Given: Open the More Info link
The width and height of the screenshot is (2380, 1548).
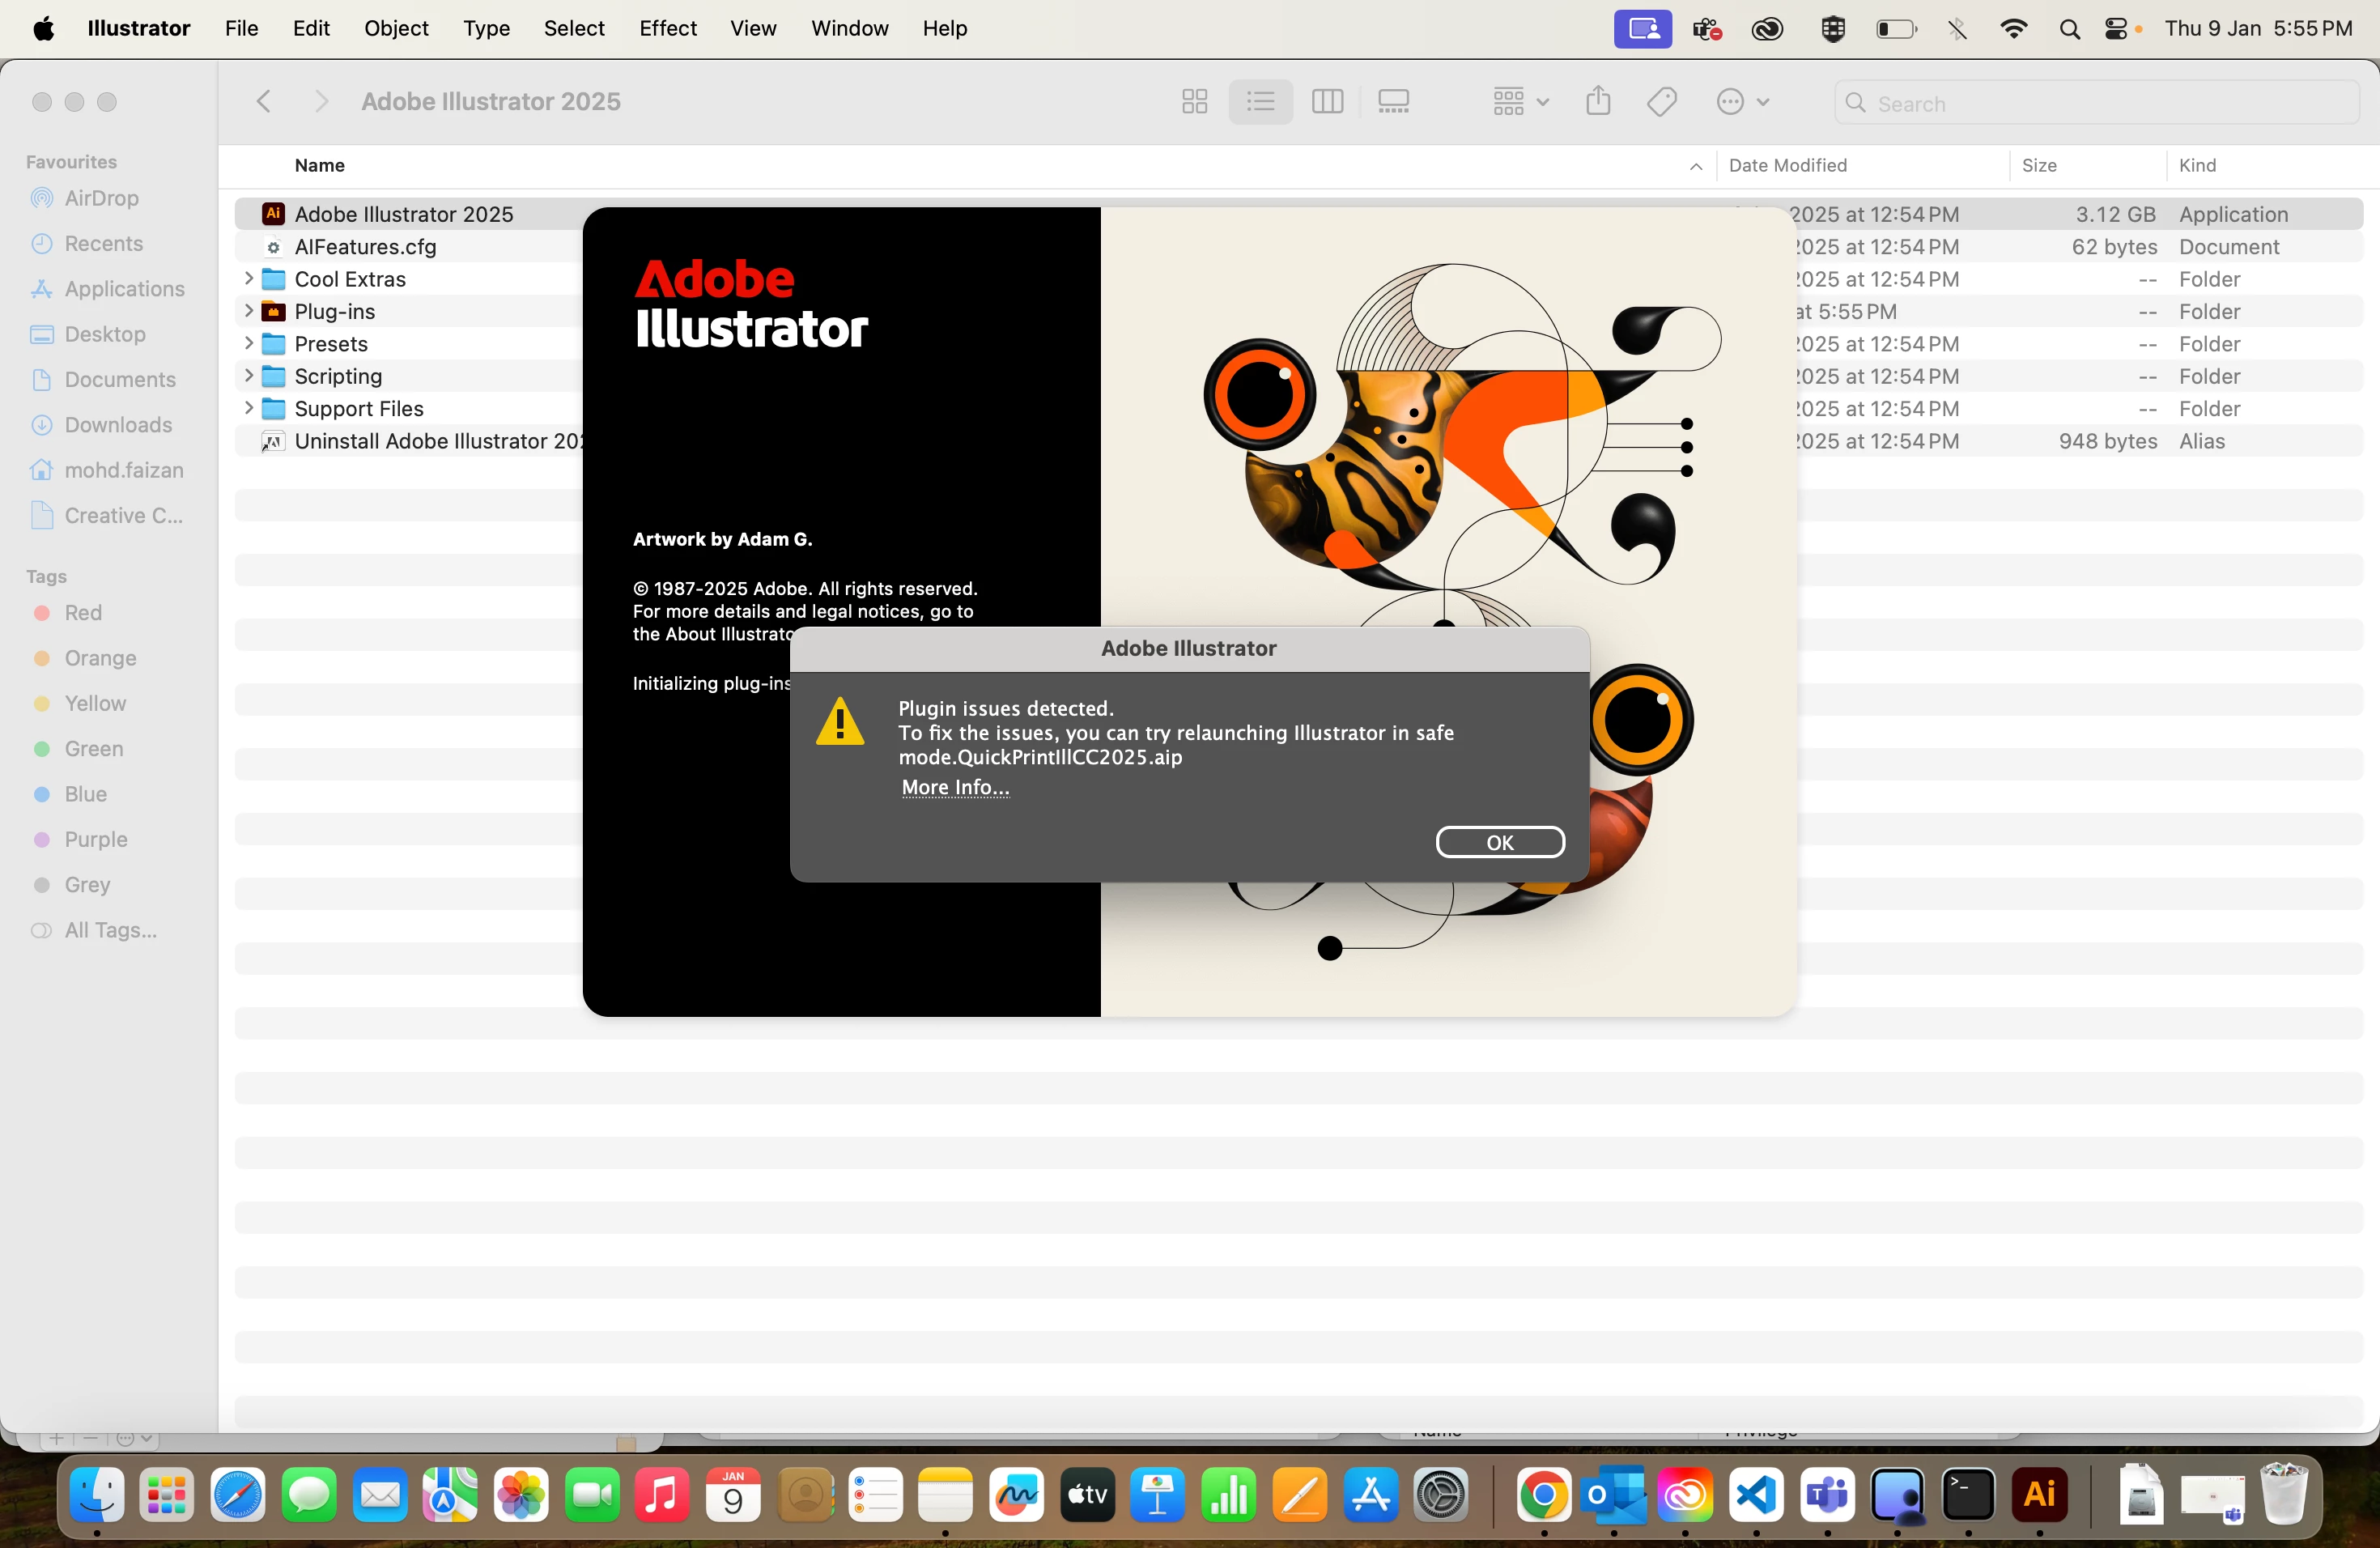Looking at the screenshot, I should click(x=955, y=787).
